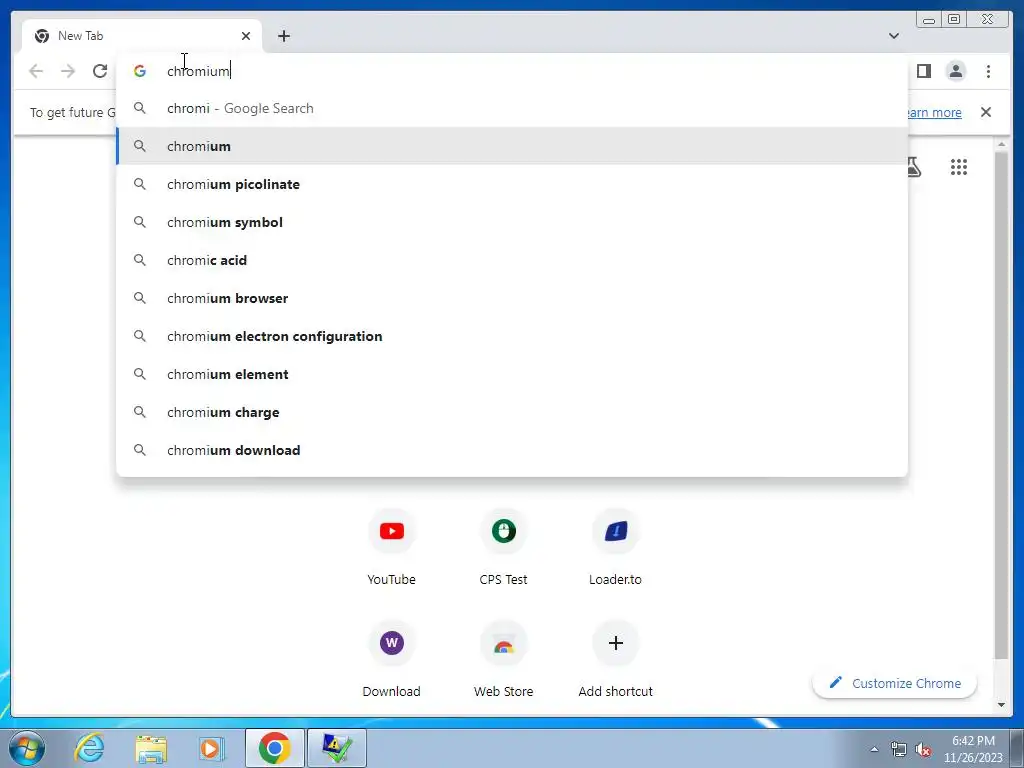Screen dimensions: 1024x768
Task: Select the New Tab tab
Action: [142, 36]
